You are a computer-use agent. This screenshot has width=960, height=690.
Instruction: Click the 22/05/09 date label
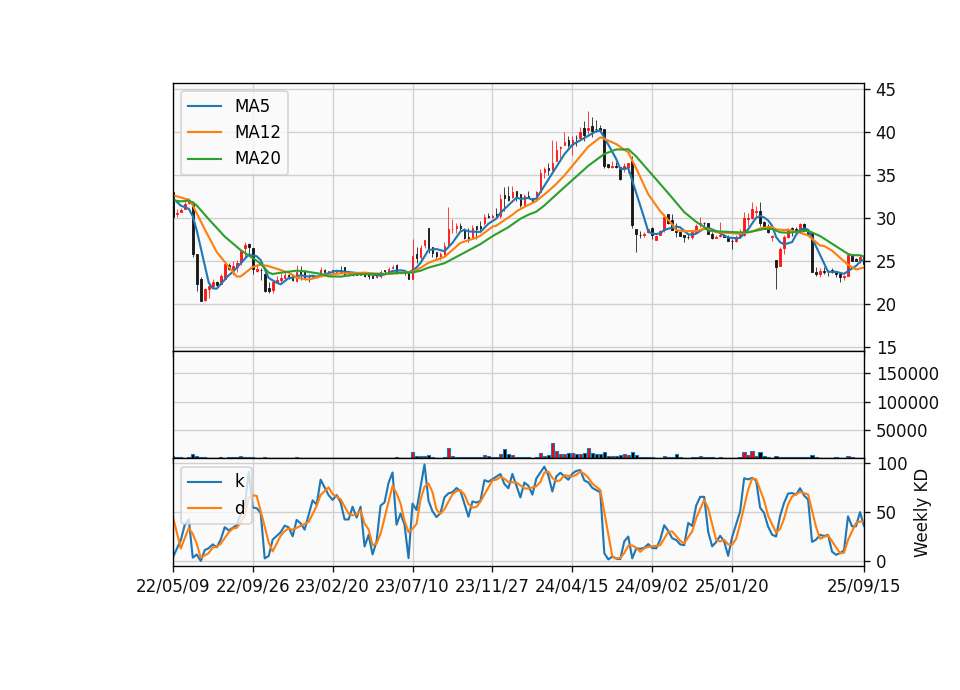pyautogui.click(x=173, y=586)
